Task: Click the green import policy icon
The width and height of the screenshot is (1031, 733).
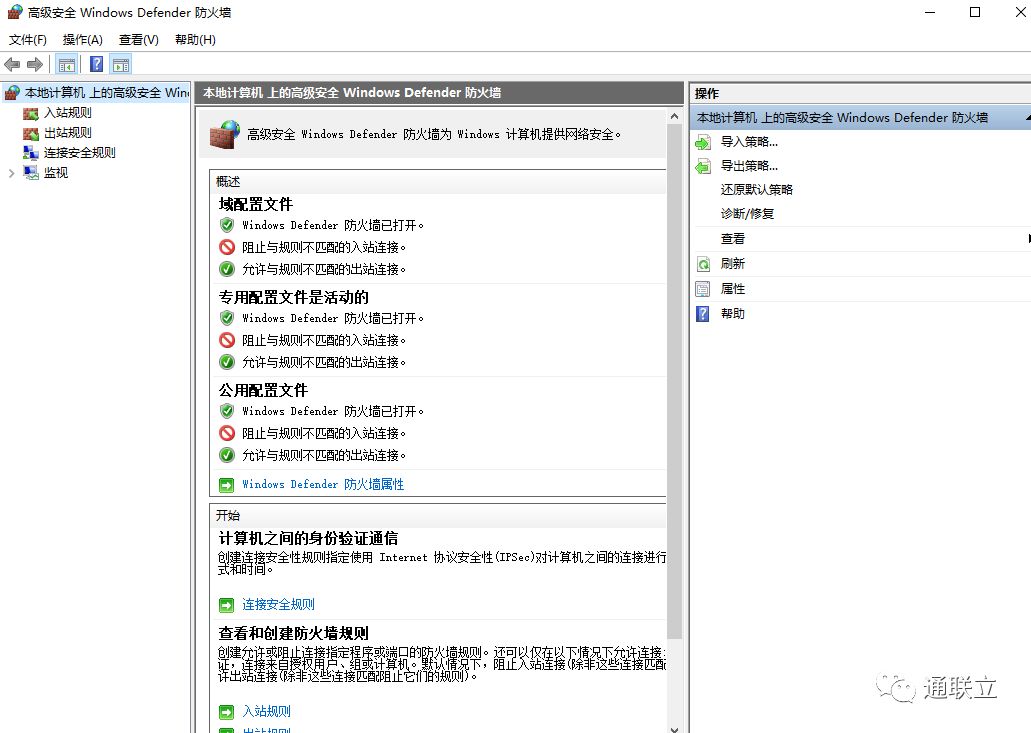Action: tap(703, 142)
